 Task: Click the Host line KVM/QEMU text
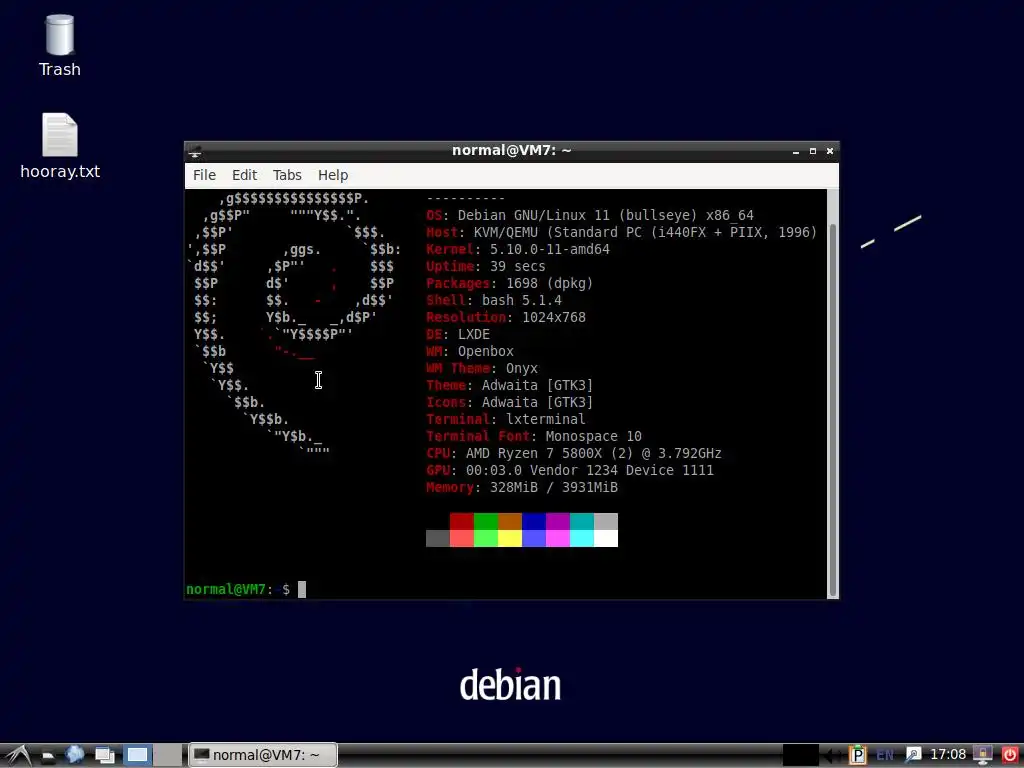point(621,232)
